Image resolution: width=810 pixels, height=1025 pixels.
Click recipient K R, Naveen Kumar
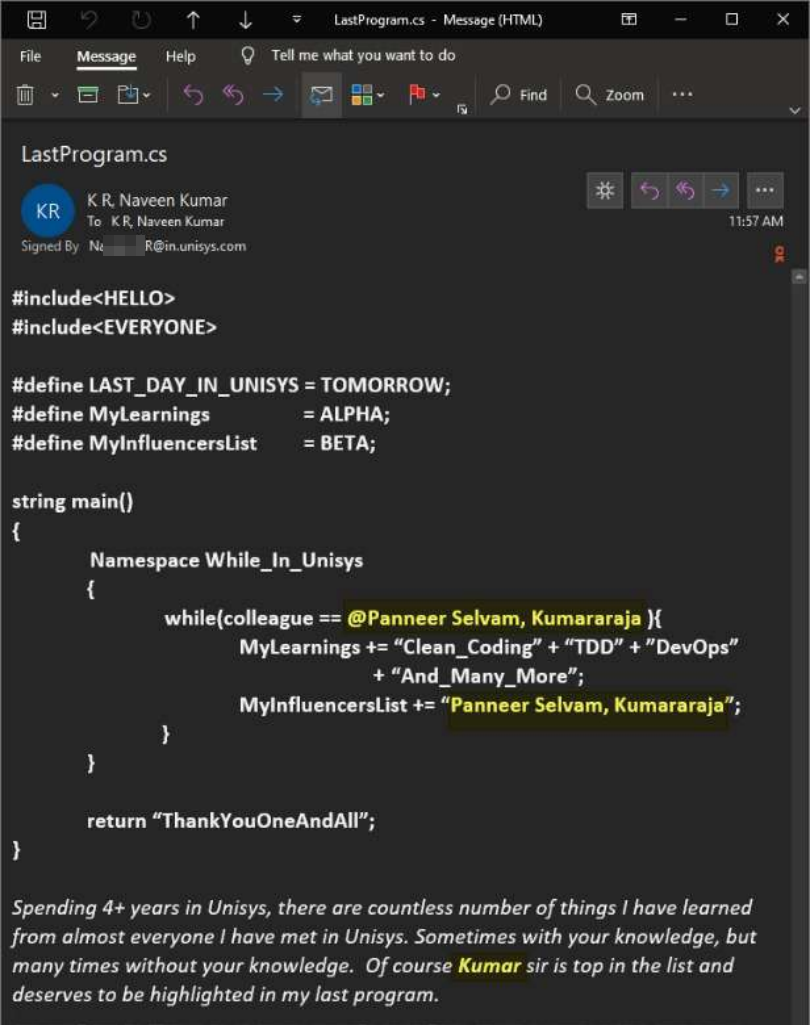pyautogui.click(x=167, y=222)
